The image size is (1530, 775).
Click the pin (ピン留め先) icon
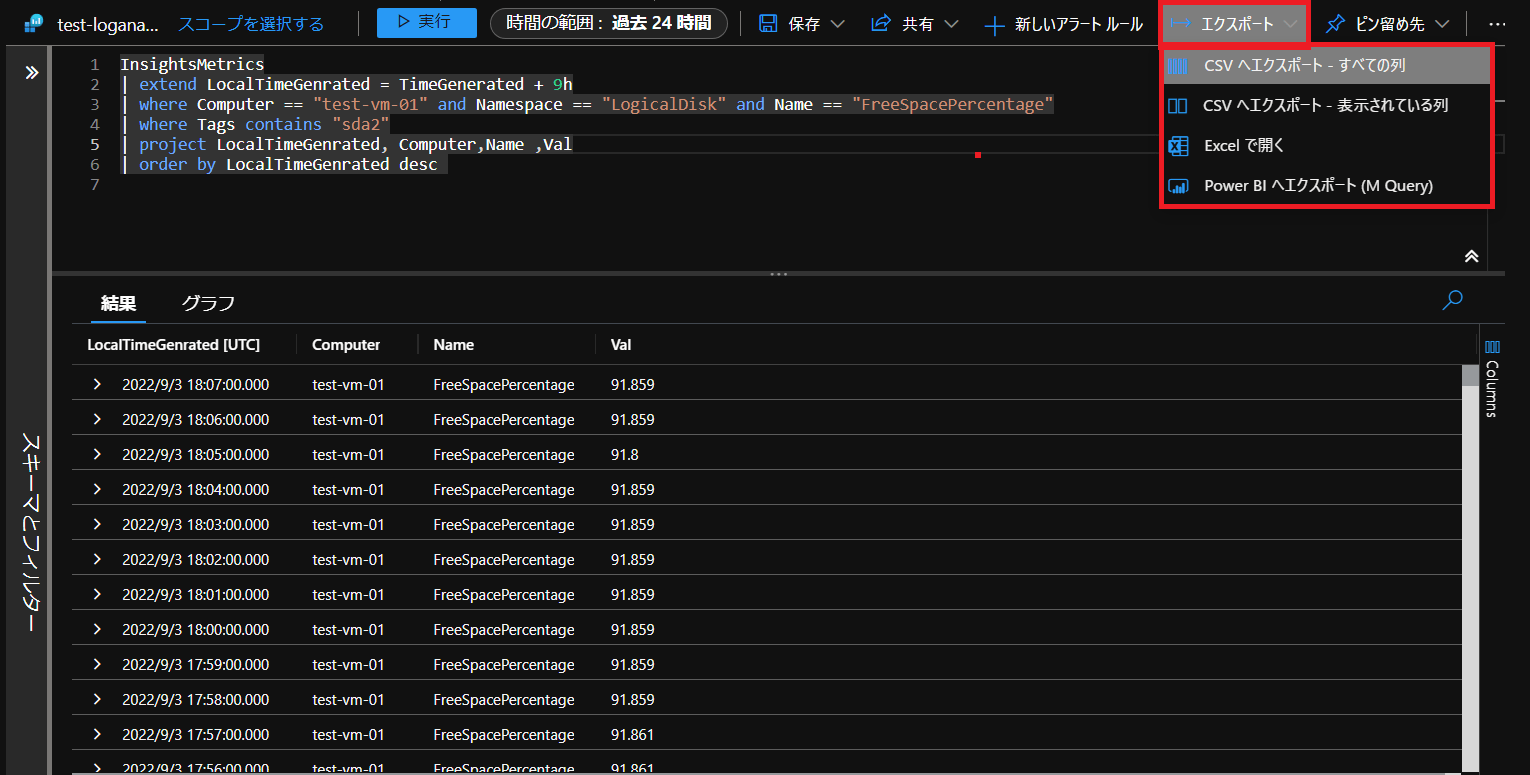(x=1335, y=23)
